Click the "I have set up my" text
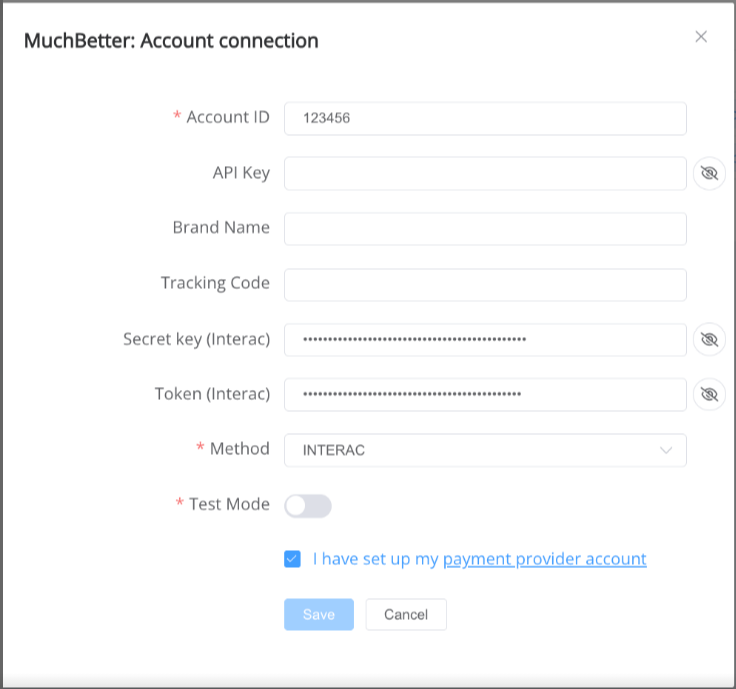The height and width of the screenshot is (689, 736). pos(376,559)
